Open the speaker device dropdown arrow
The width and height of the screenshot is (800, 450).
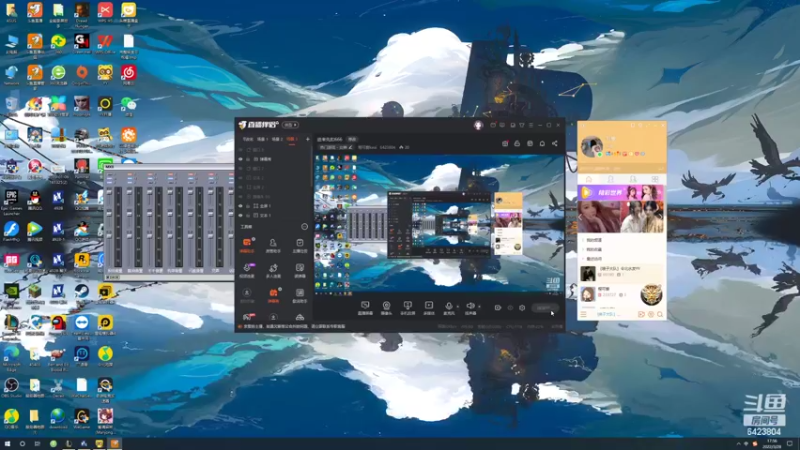479,307
